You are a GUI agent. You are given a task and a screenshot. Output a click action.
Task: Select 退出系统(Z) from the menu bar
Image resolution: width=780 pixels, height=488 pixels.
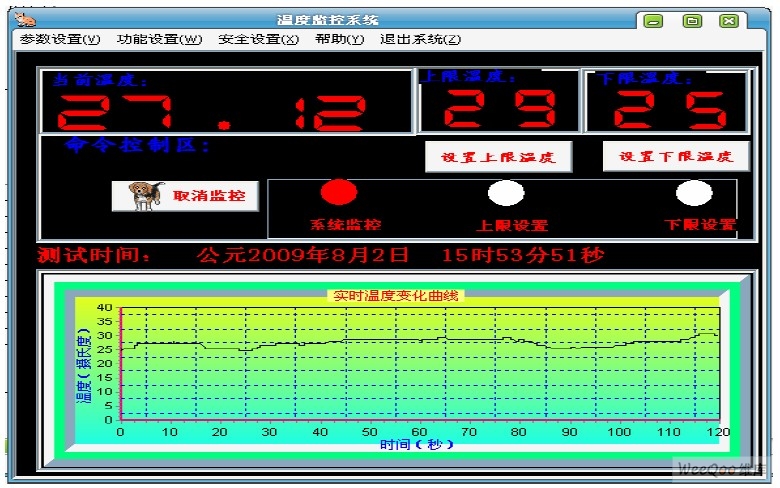420,40
